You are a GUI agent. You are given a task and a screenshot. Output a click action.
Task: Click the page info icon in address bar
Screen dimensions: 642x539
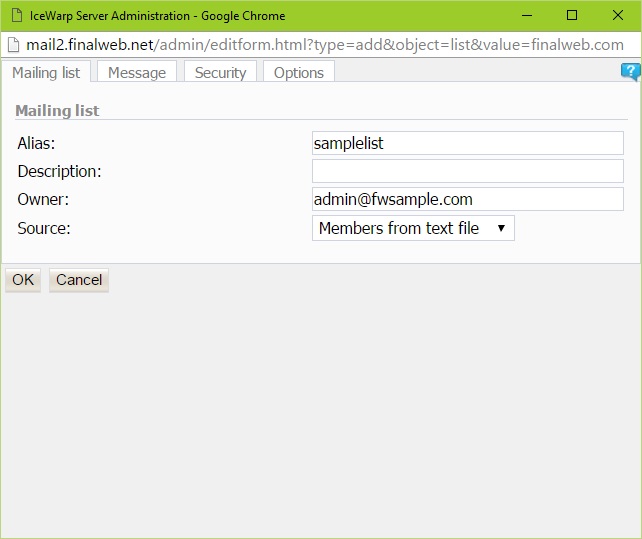coord(14,45)
